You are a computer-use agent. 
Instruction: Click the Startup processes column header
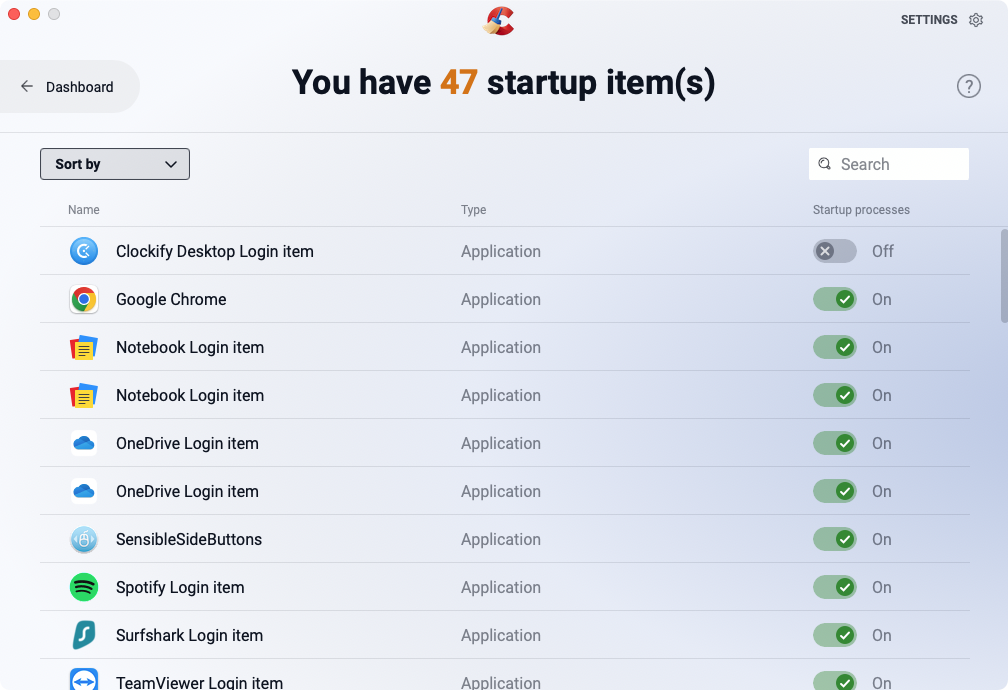pyautogui.click(x=861, y=210)
